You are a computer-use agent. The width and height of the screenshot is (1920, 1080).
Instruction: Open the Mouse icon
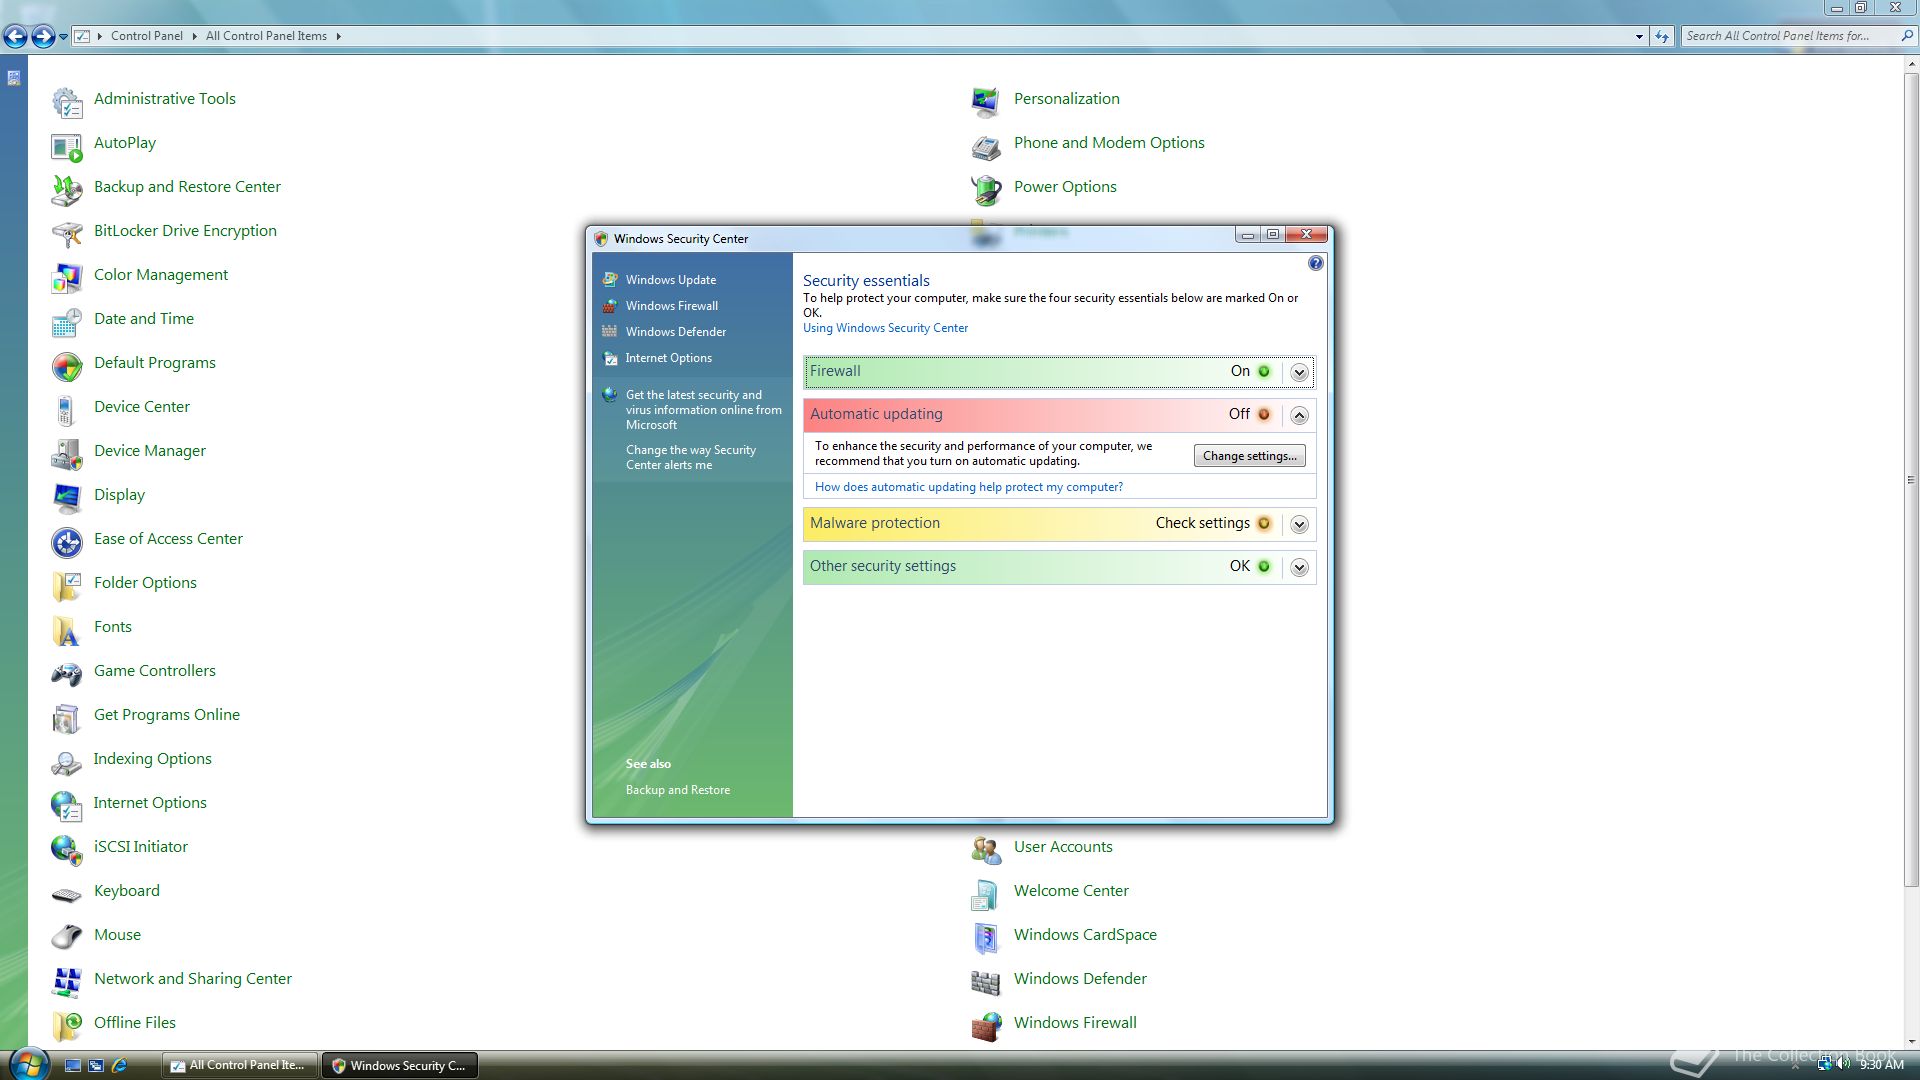pyautogui.click(x=67, y=936)
